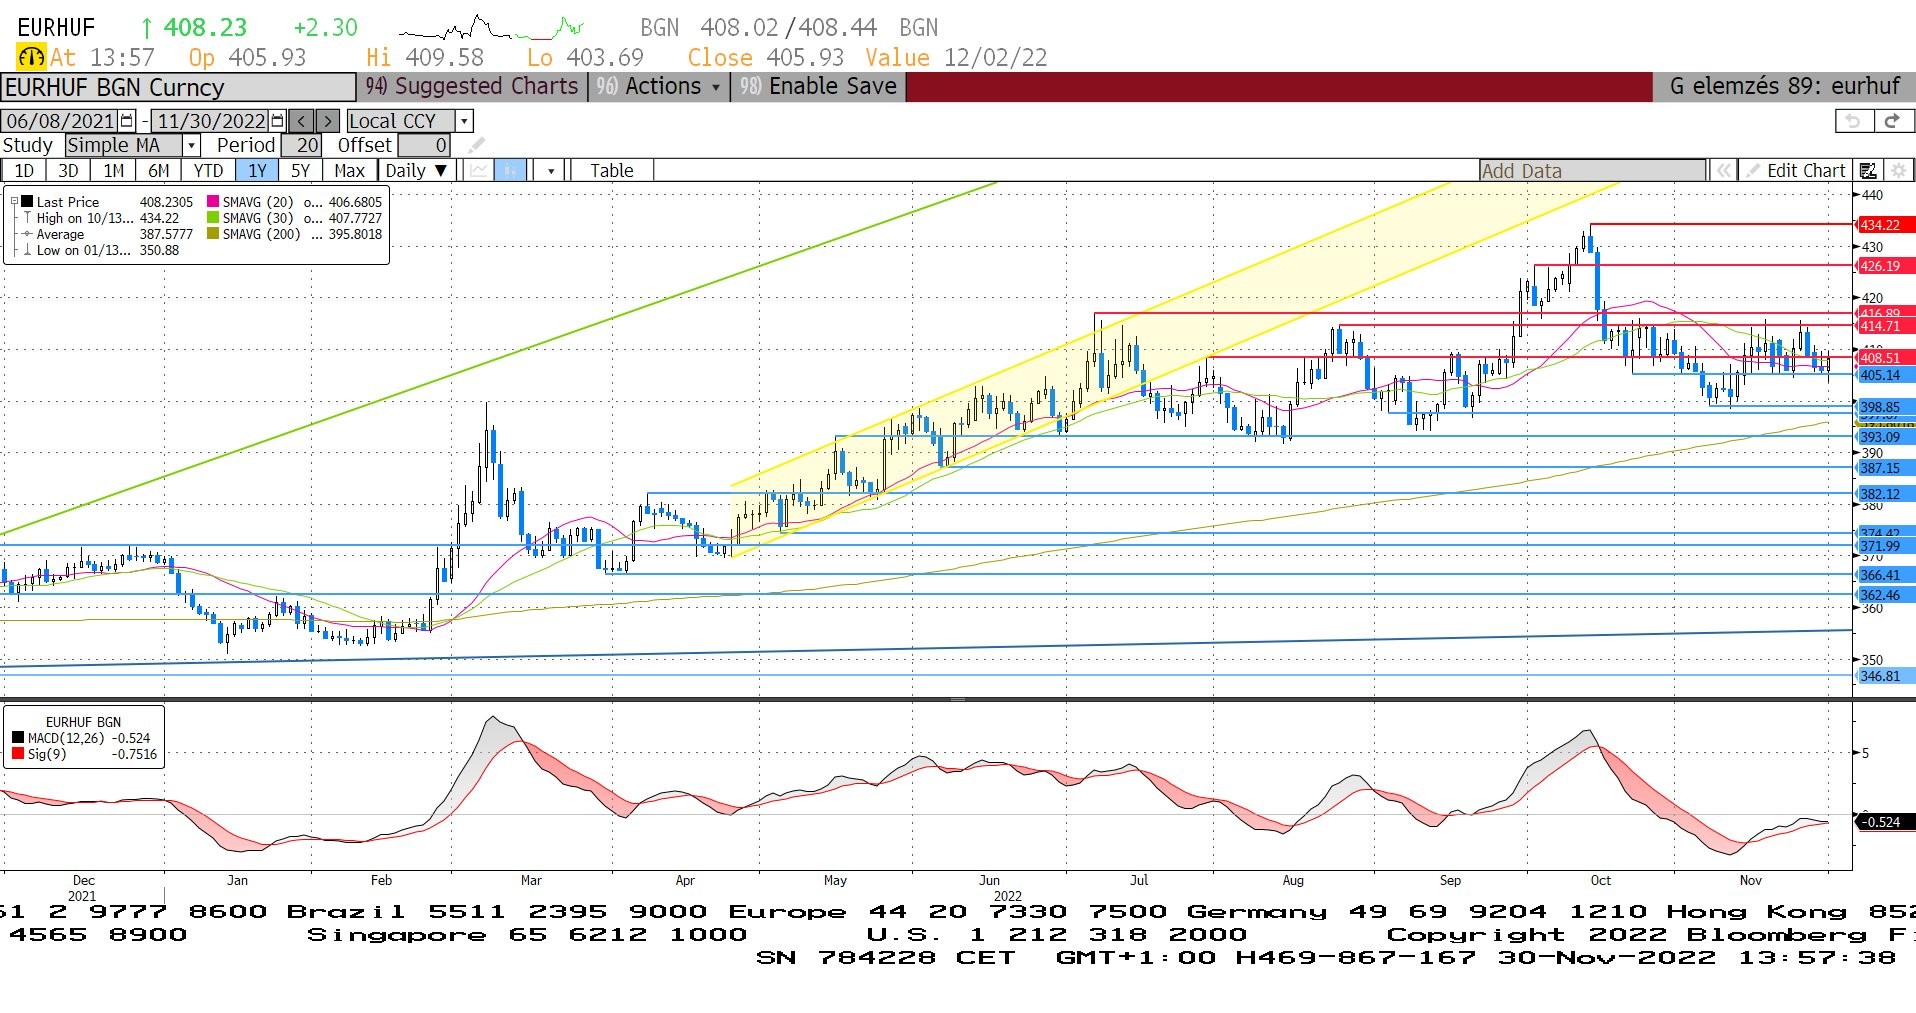The height and width of the screenshot is (1013, 1916).
Task: Select the candlestick chart type icon
Action: coord(511,171)
